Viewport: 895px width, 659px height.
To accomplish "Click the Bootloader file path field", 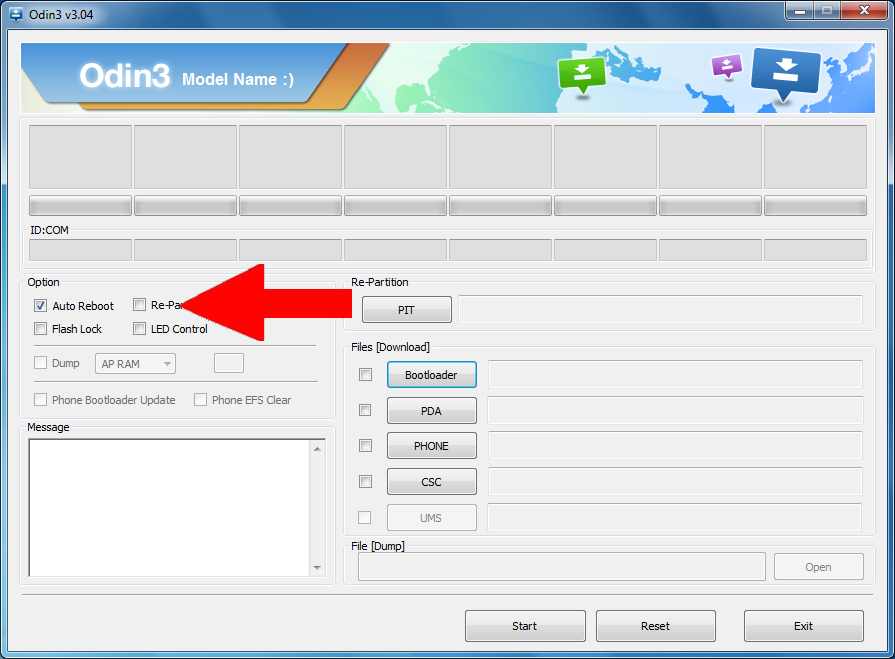I will (x=675, y=374).
